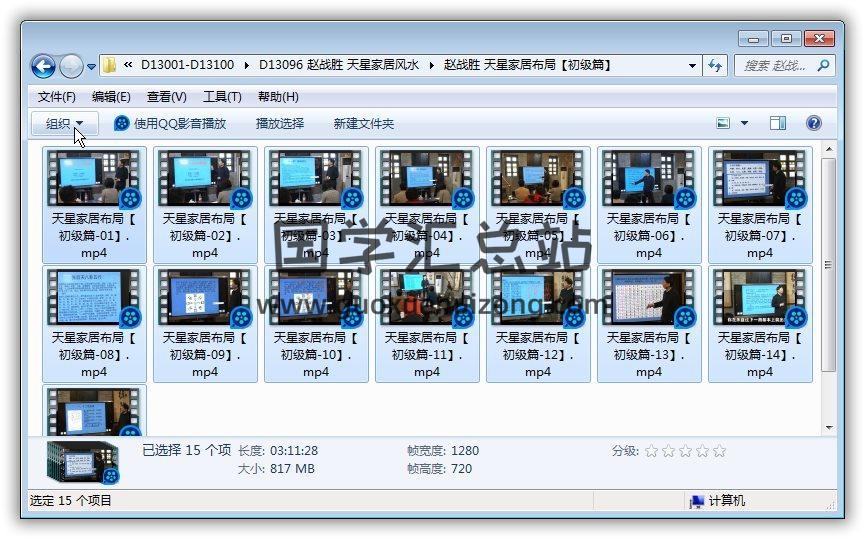Viewport: 865px width, 539px height.
Task: Select video 初级篇-04 thumbnail
Action: coord(427,179)
